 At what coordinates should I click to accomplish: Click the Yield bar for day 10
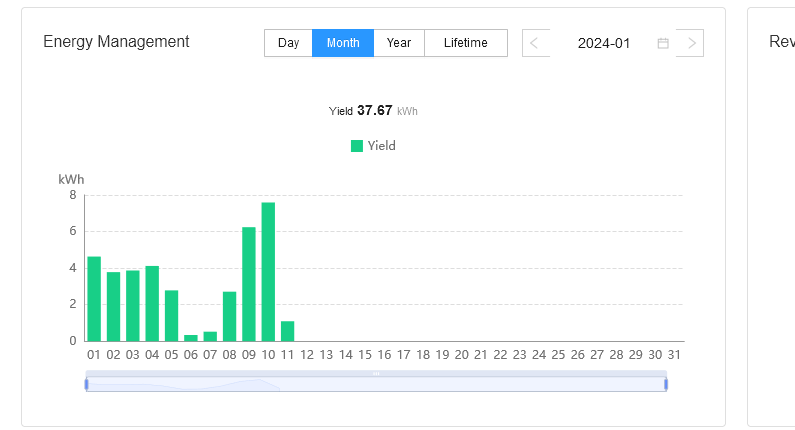pyautogui.click(x=268, y=272)
